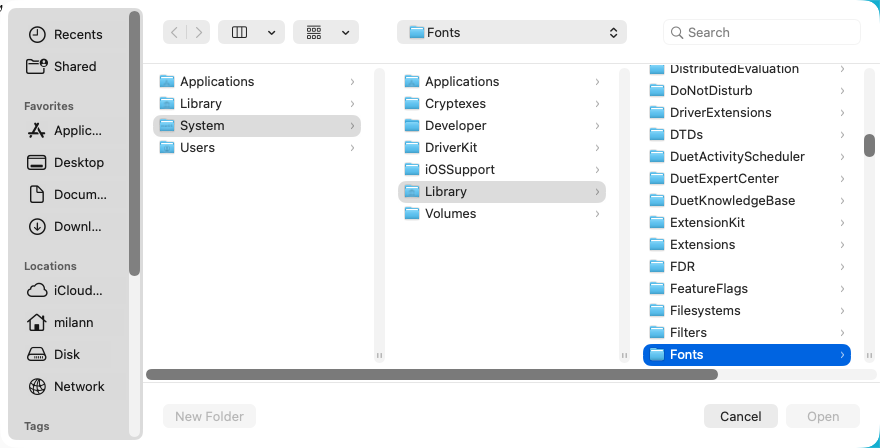Viewport: 880px width, 448px height.
Task: Expand the Users folder chevron
Action: click(352, 148)
